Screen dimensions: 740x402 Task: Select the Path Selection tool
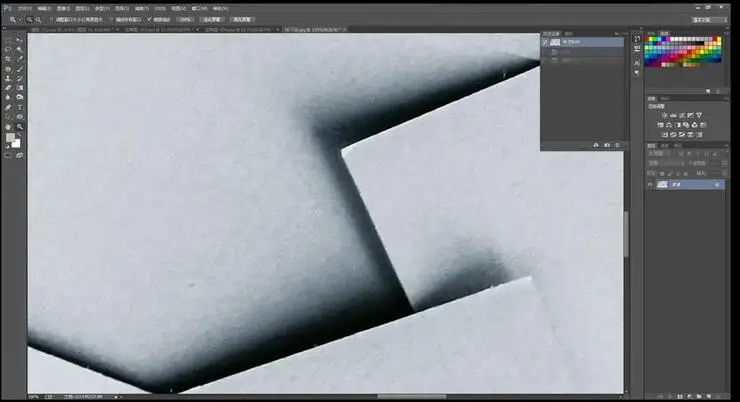click(x=8, y=117)
